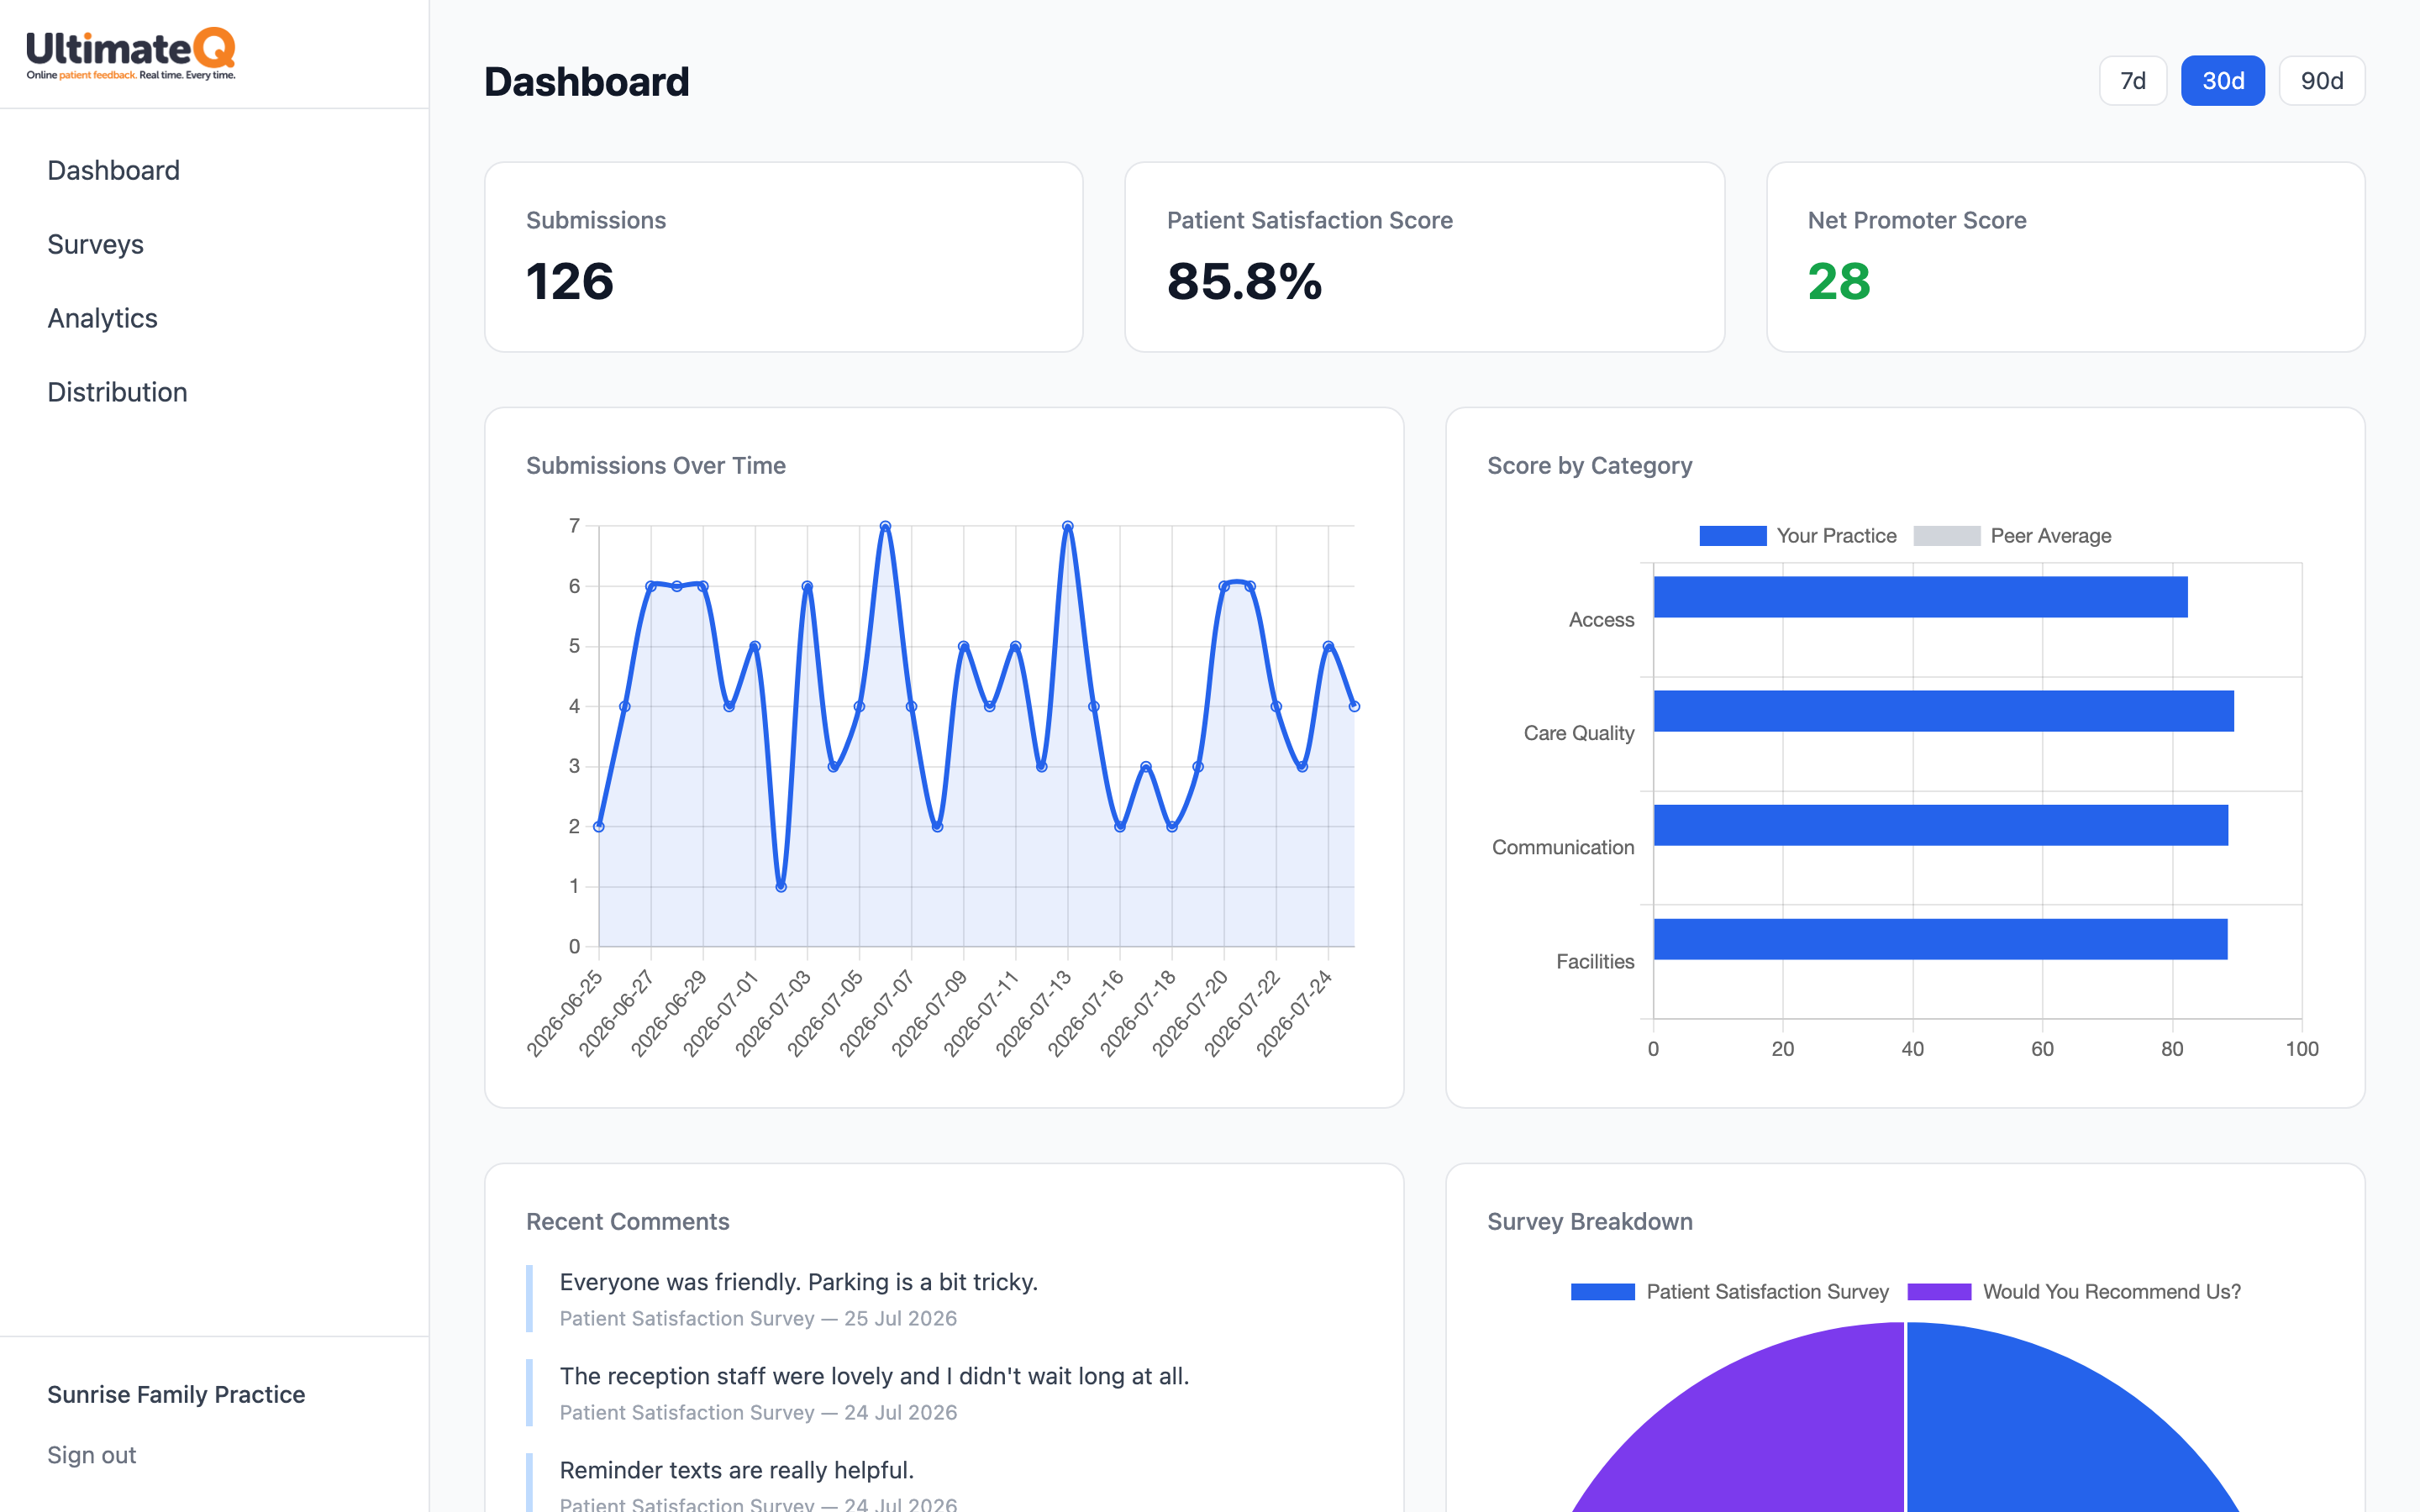
Task: Click the reception staff were lovely comment
Action: (x=874, y=1376)
